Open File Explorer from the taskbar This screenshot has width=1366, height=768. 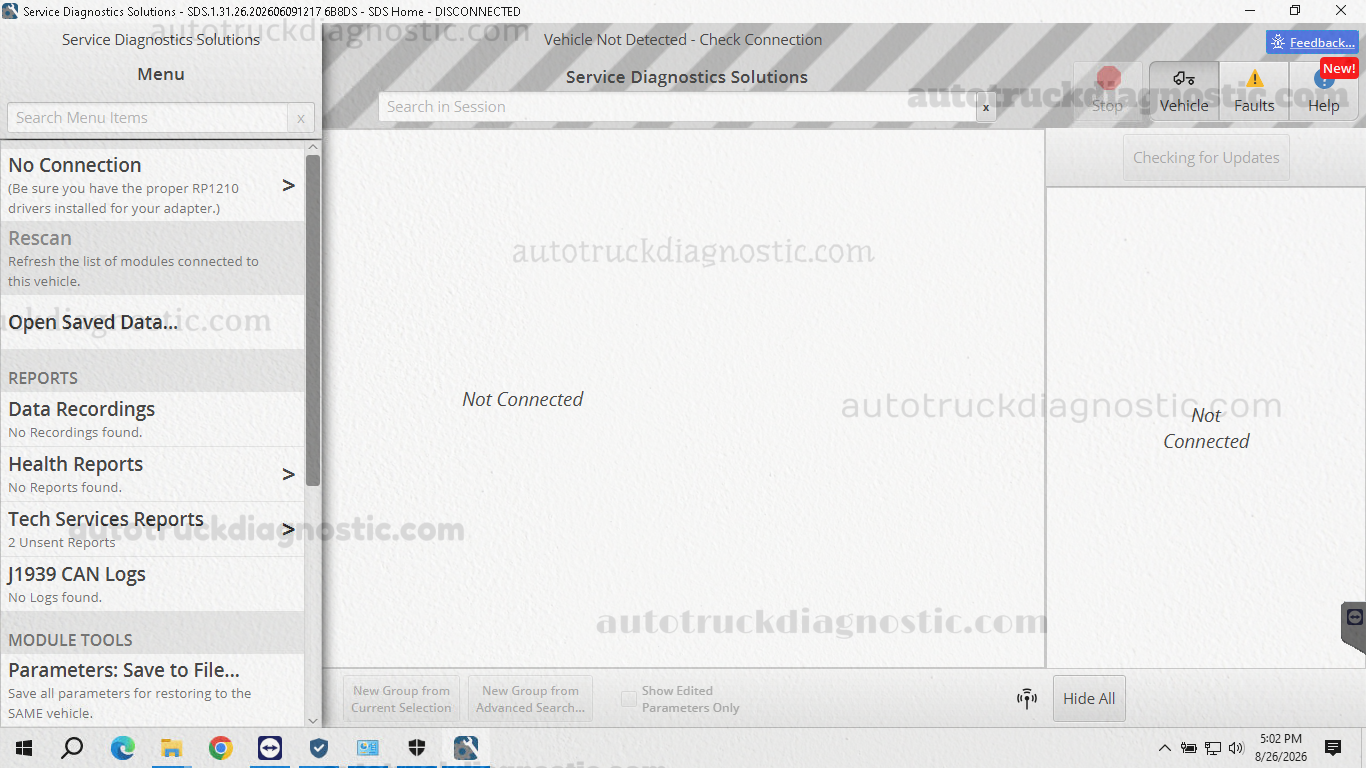point(172,748)
